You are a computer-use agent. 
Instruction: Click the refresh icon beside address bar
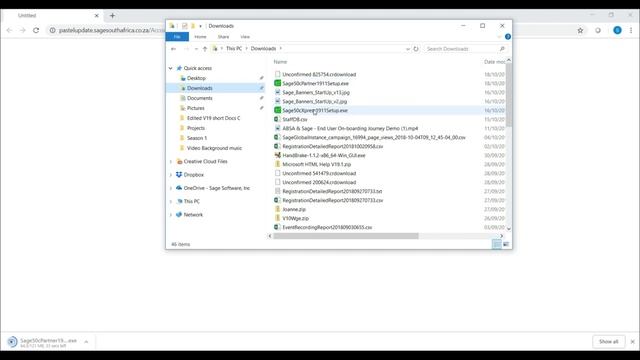416,49
